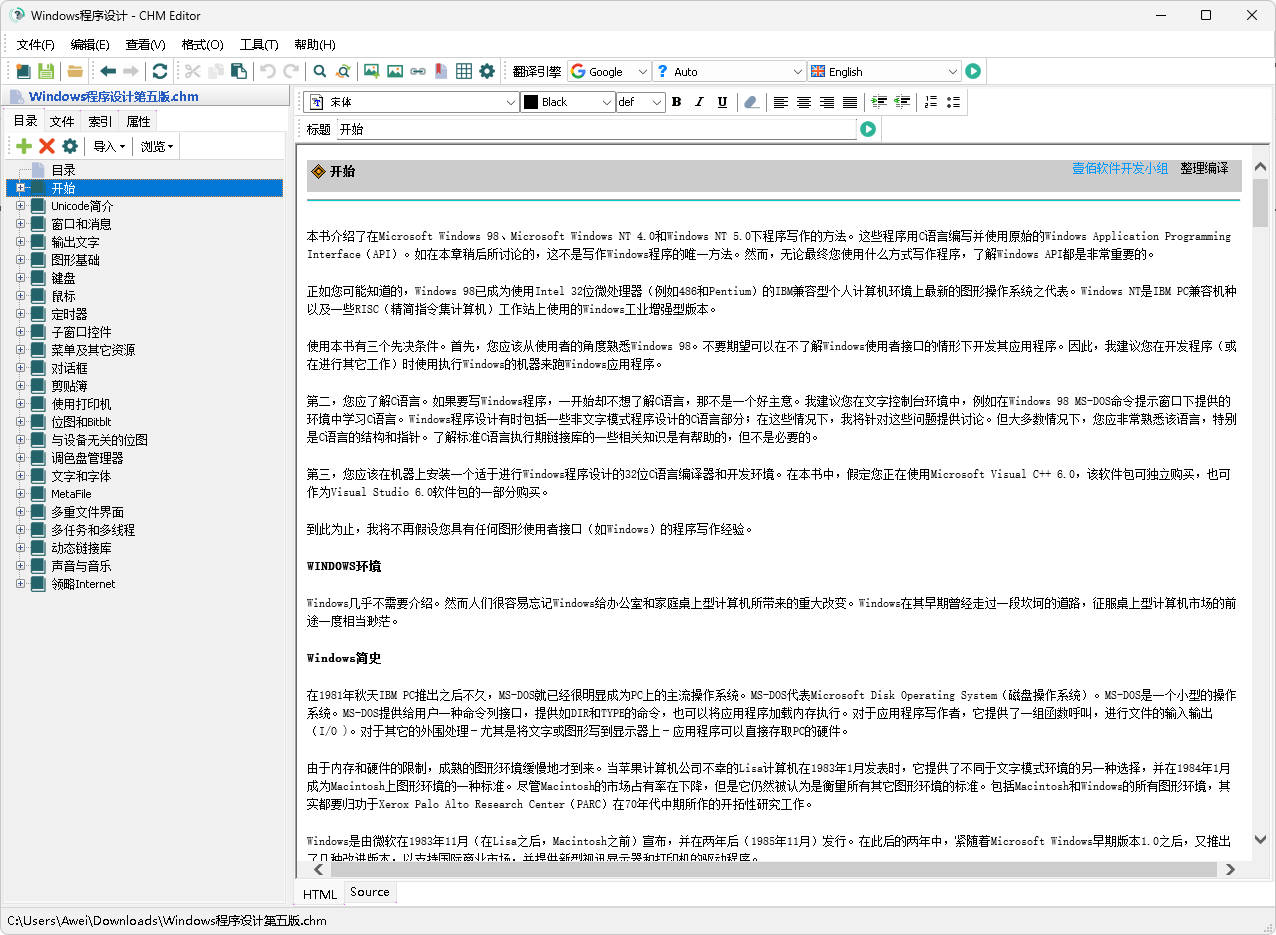Viewport: 1276px width, 935px height.
Task: Select the 目录 root tree item
Action: tap(63, 170)
